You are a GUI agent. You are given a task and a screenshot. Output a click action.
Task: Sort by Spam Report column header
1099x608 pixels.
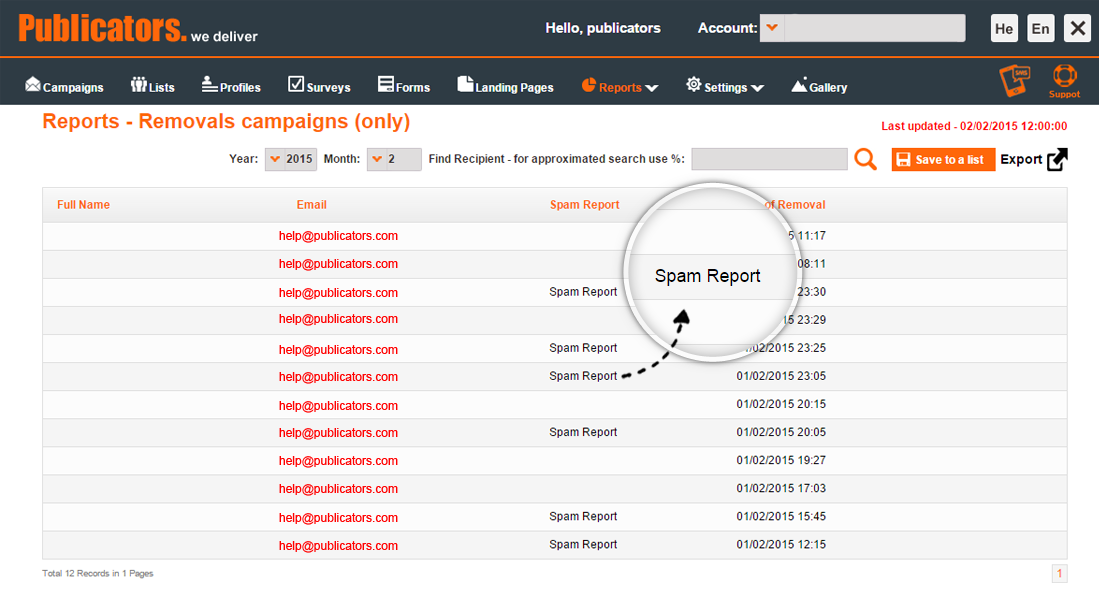[585, 205]
